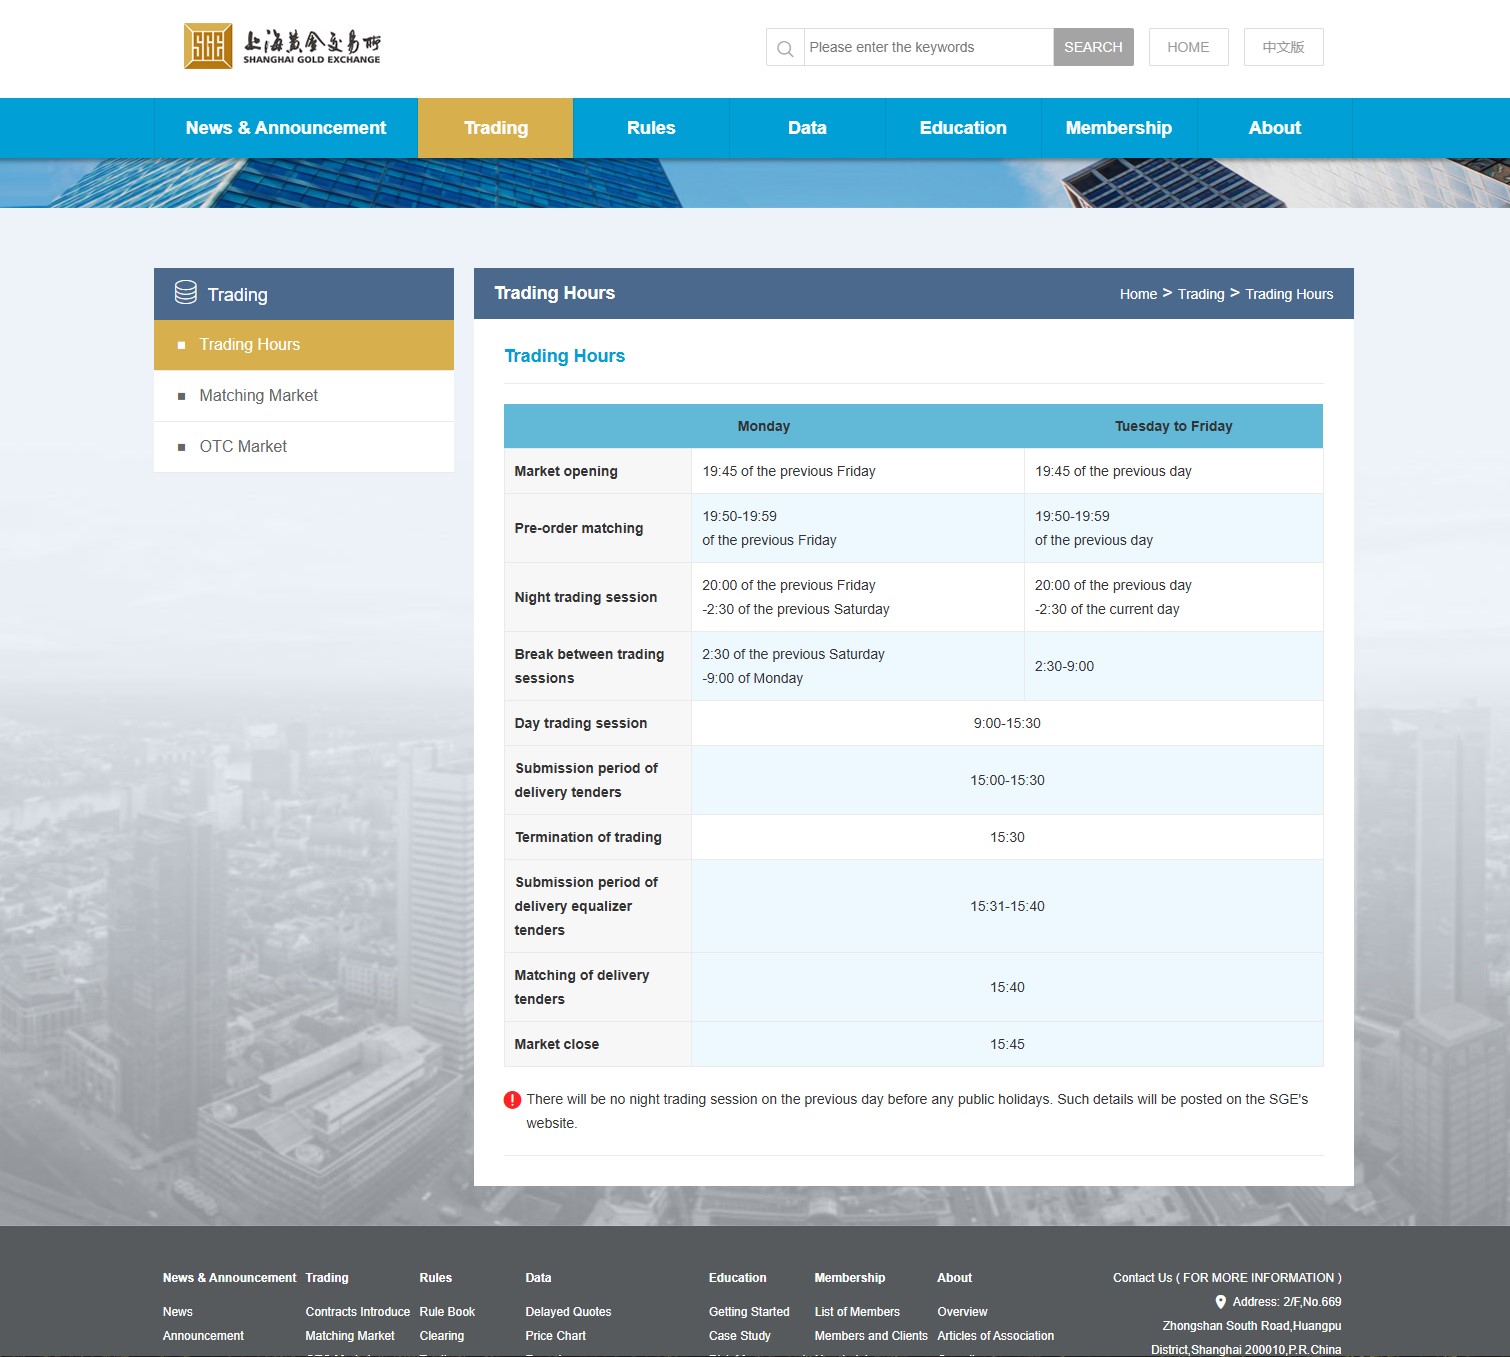This screenshot has width=1510, height=1357.
Task: Open Matching Market footer link
Action: tap(350, 1336)
